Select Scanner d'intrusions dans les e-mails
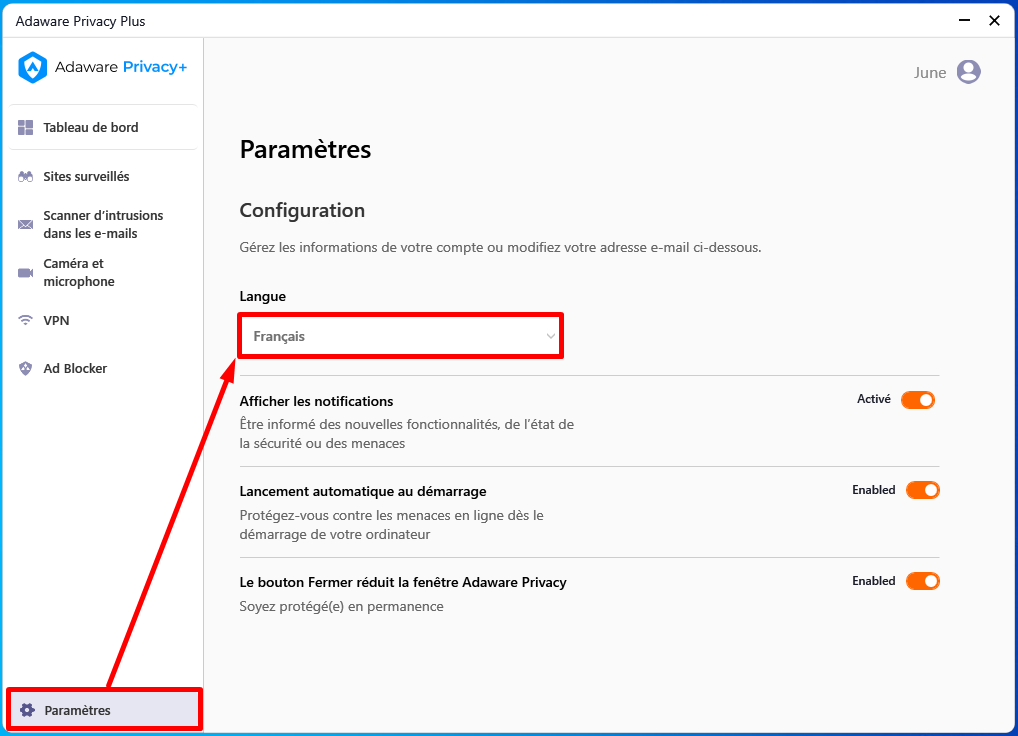The image size is (1018, 736). (103, 225)
